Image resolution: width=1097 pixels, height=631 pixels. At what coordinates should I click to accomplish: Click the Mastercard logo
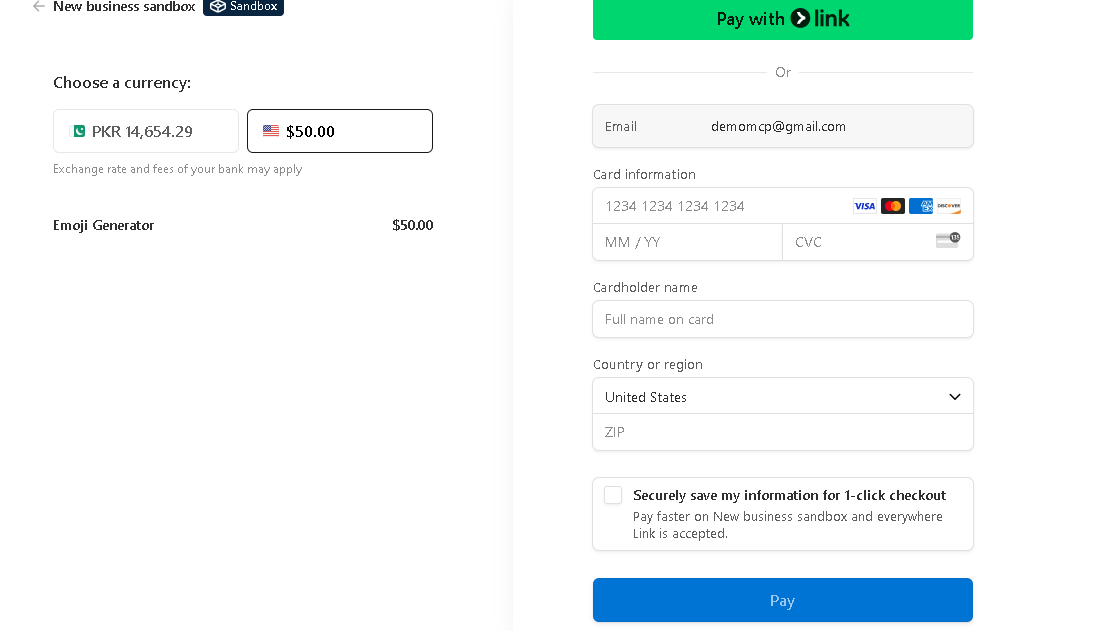pos(893,206)
